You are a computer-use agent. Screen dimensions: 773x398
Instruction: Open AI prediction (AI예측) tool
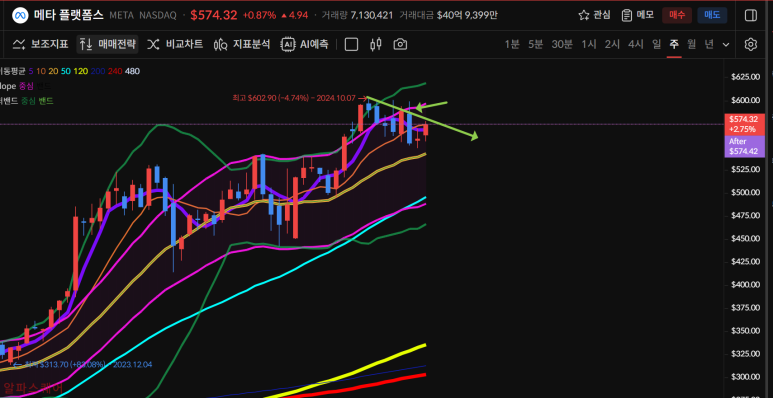305,44
